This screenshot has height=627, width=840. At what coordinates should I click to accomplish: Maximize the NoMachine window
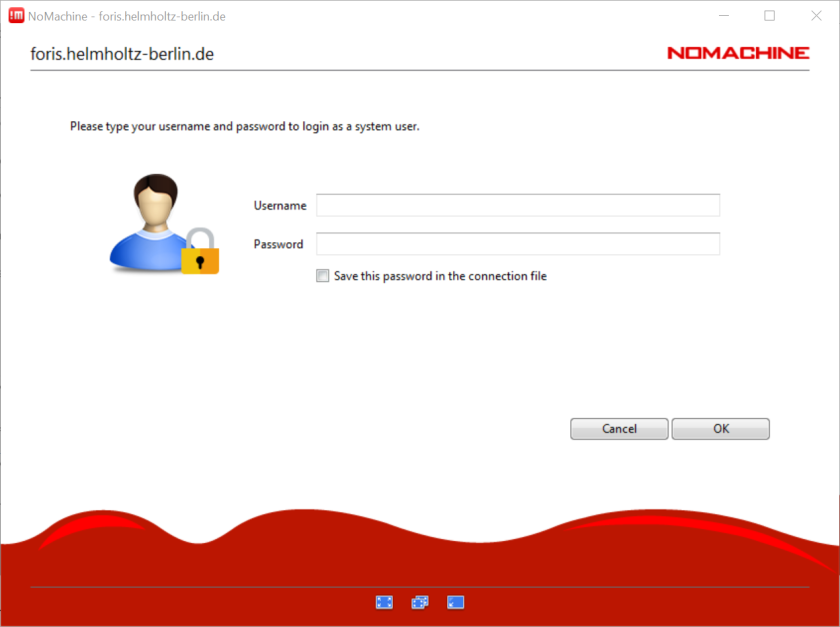pyautogui.click(x=769, y=16)
